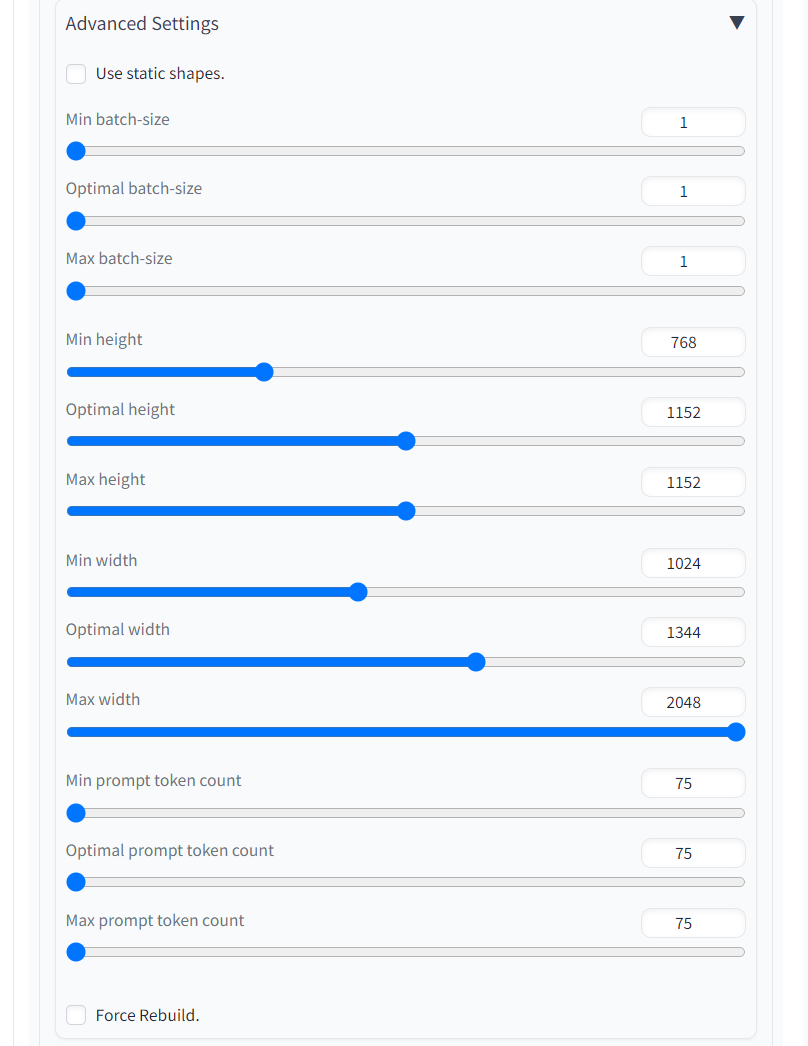Click the Max batch-size slider handle
Viewport: 808px width, 1046px height.
click(76, 291)
